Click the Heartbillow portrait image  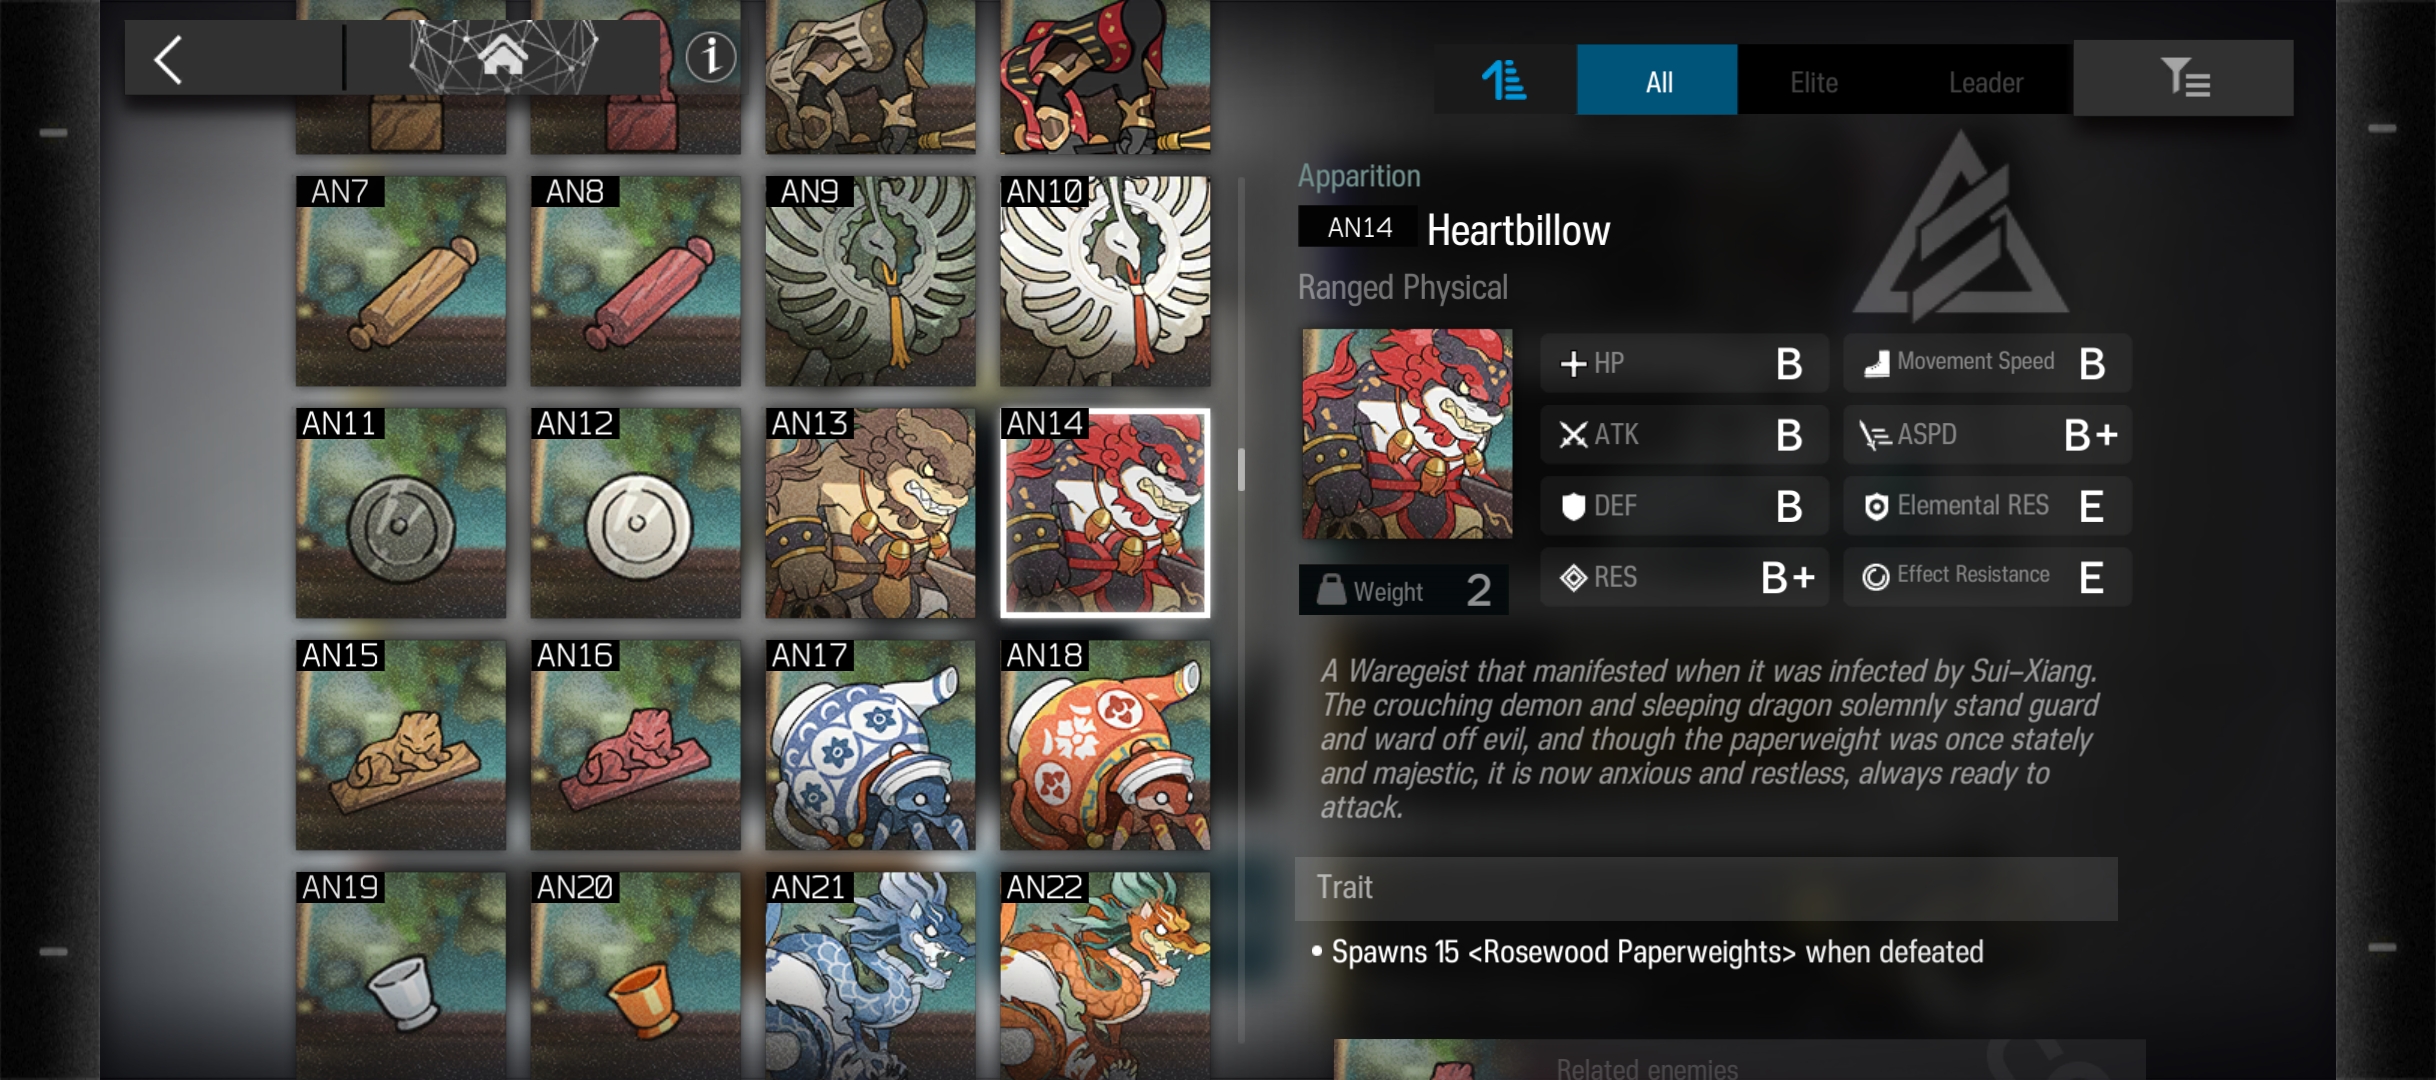[1407, 434]
